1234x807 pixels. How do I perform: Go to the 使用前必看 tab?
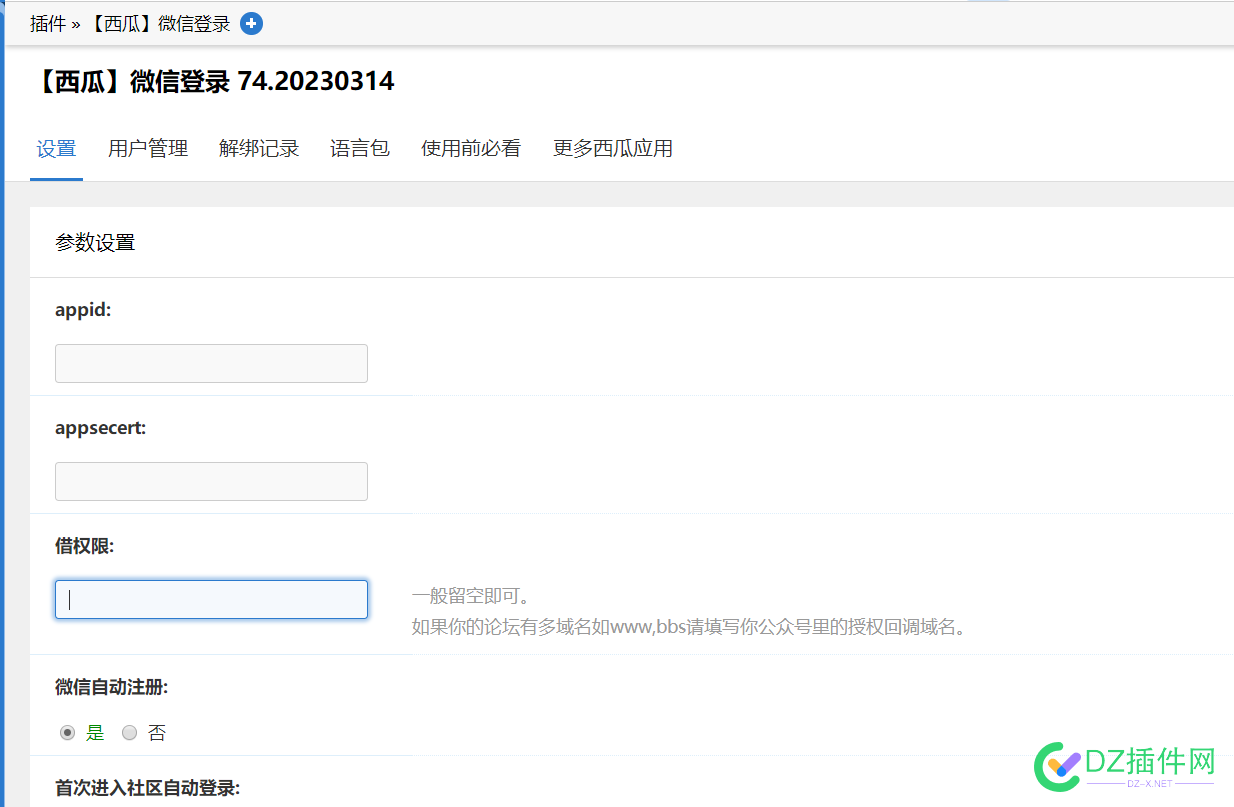[471, 149]
